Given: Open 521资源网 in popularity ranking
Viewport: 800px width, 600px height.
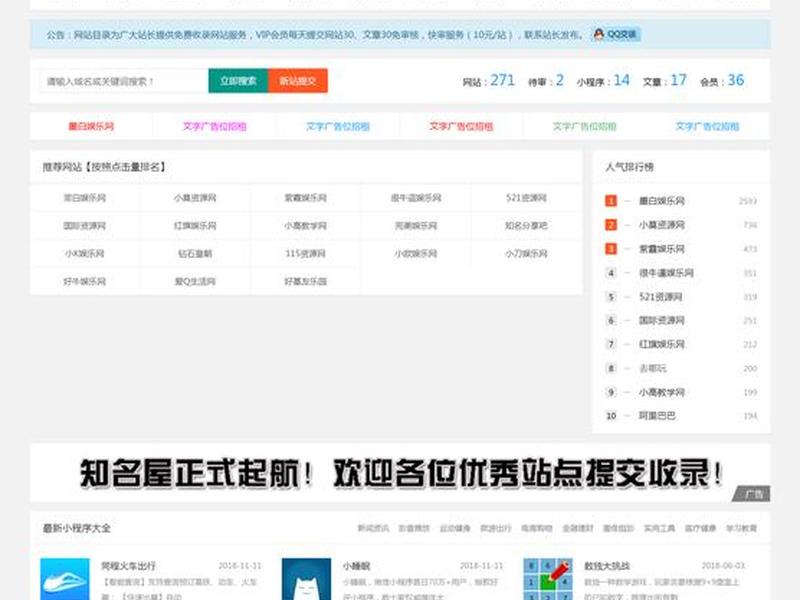Looking at the screenshot, I should tap(661, 296).
